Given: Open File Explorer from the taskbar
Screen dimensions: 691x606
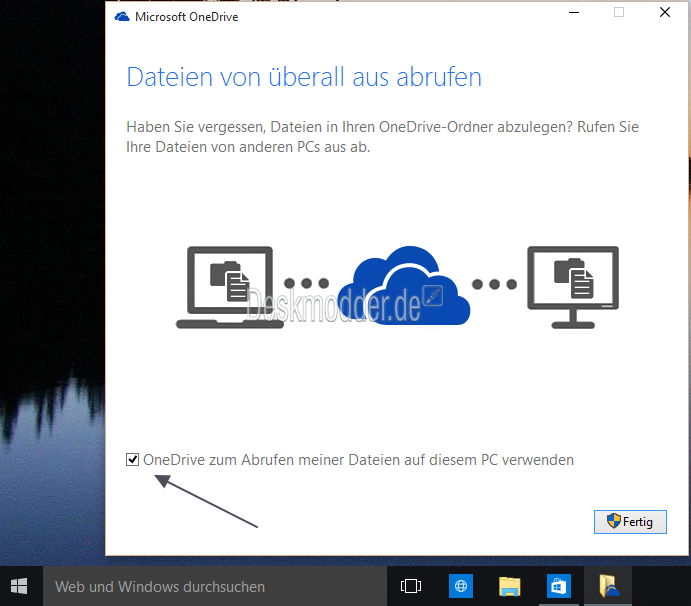Looking at the screenshot, I should pyautogui.click(x=509, y=586).
